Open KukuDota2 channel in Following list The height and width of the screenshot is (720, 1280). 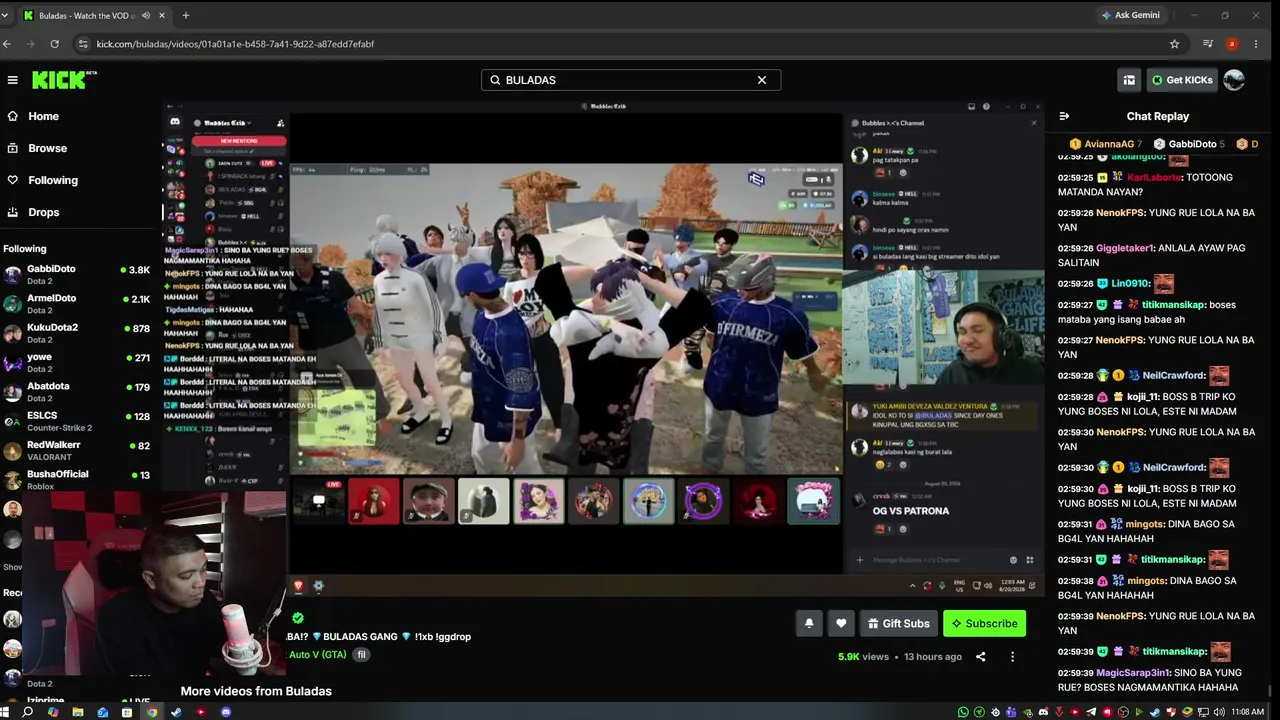78,333
